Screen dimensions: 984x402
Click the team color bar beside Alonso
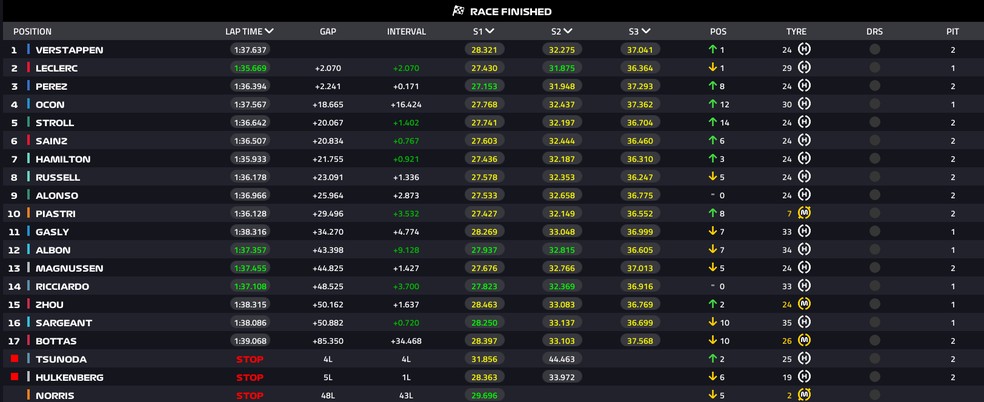coord(28,195)
